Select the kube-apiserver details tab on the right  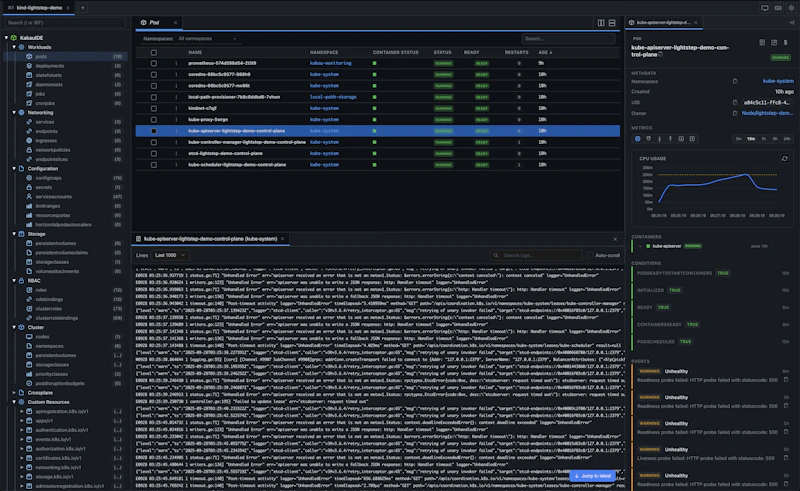coord(663,22)
